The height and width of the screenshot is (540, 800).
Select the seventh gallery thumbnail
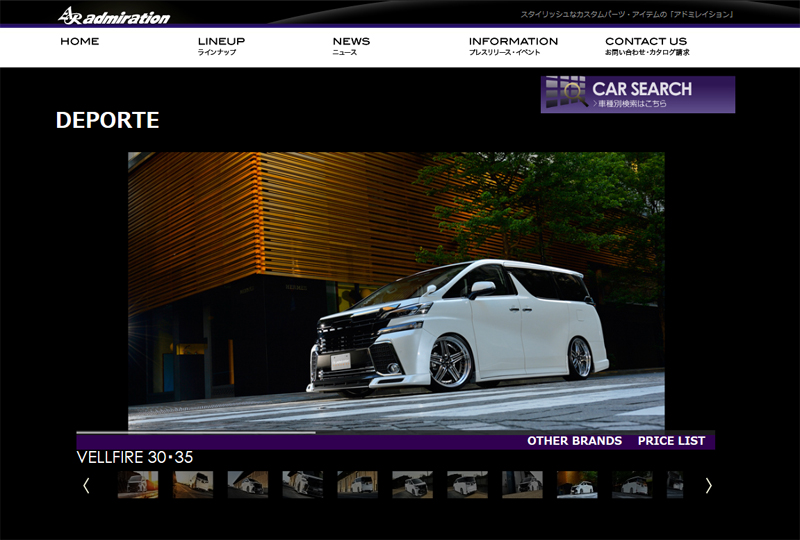pos(467,485)
